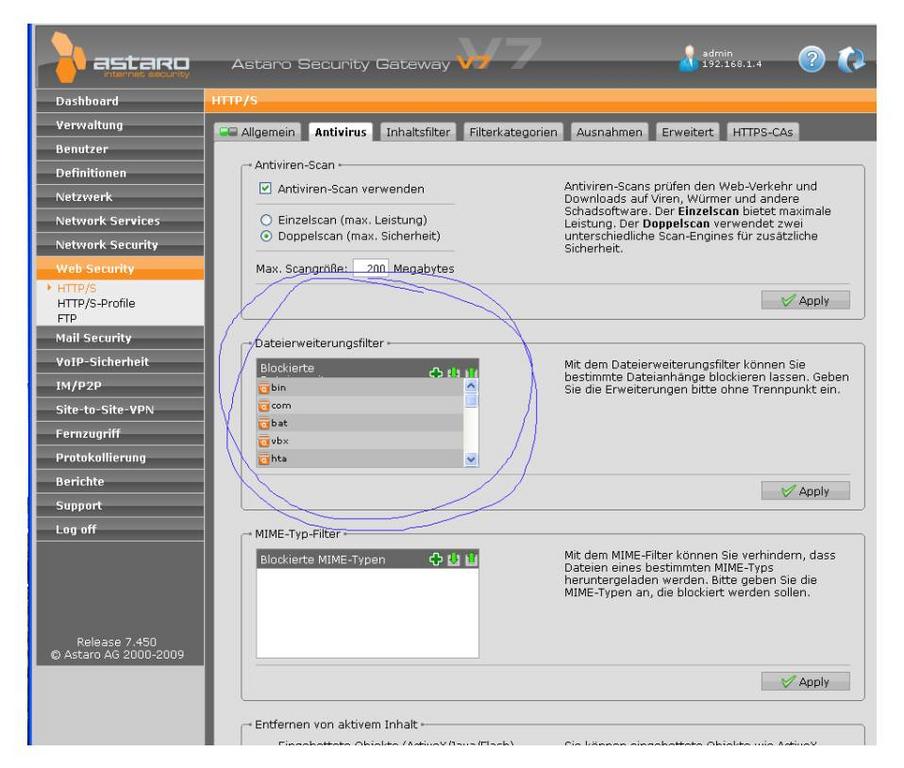
Task: Delete the vbx extension via trash icon
Action: pyautogui.click(x=264, y=442)
